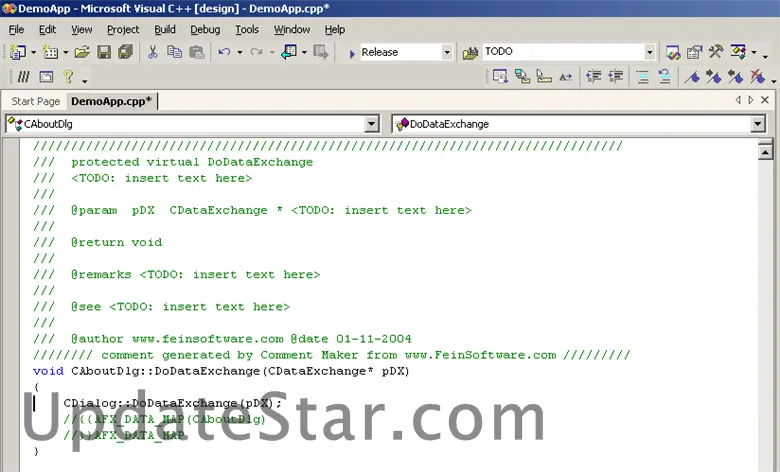Screen dimensions: 780x472
Task: Comment out selected lines icon
Action: [x=643, y=77]
